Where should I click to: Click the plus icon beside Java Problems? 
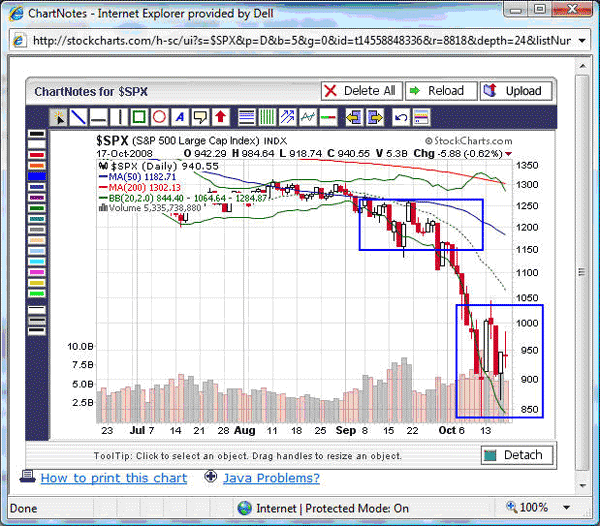point(211,477)
